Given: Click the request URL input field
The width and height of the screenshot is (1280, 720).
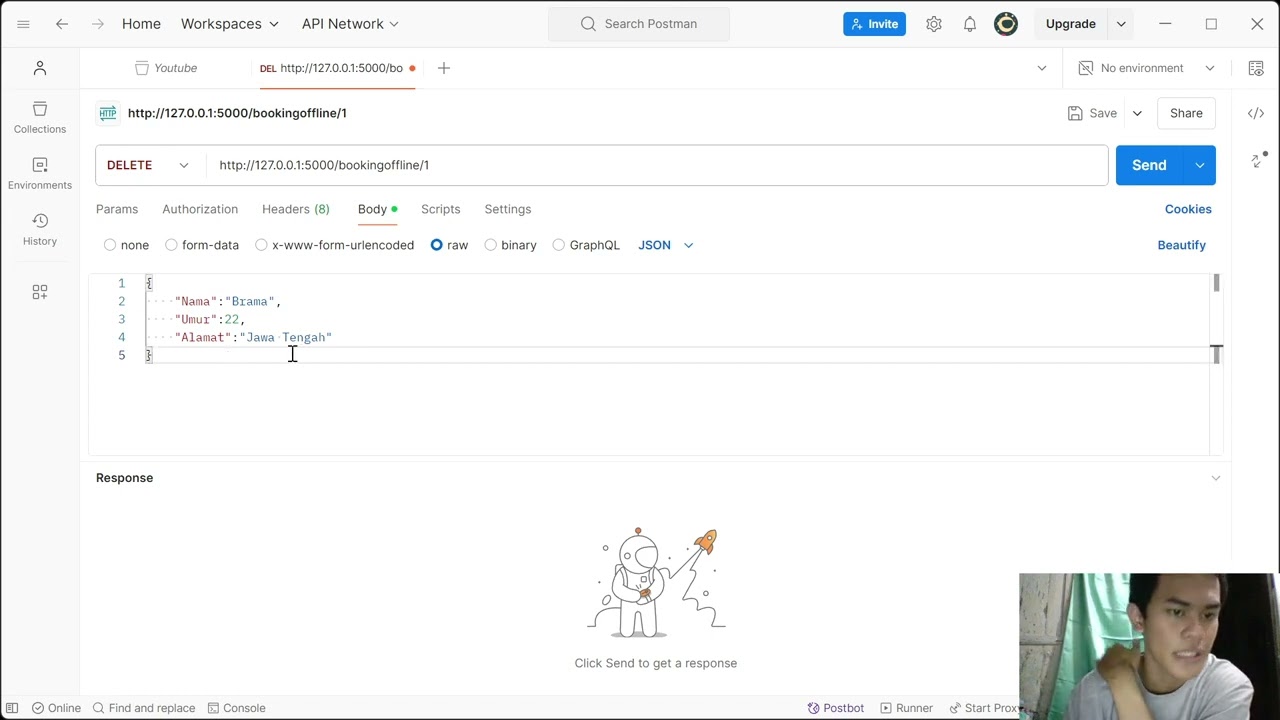Looking at the screenshot, I should tap(657, 165).
